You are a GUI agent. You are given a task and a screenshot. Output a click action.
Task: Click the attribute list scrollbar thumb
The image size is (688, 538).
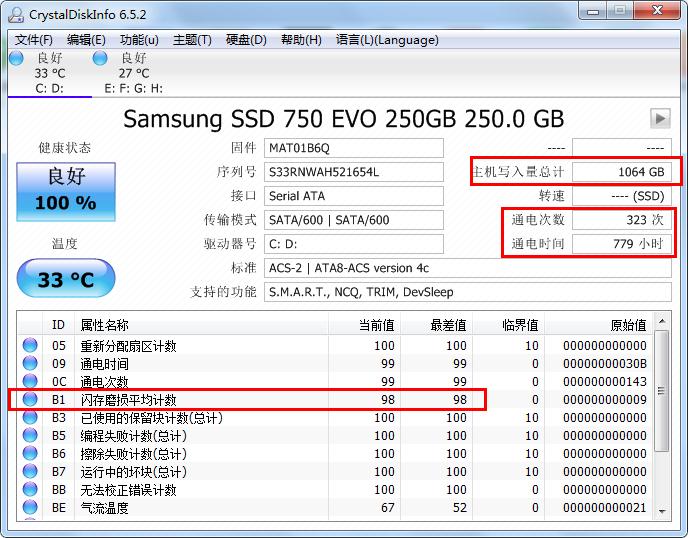tap(662, 391)
